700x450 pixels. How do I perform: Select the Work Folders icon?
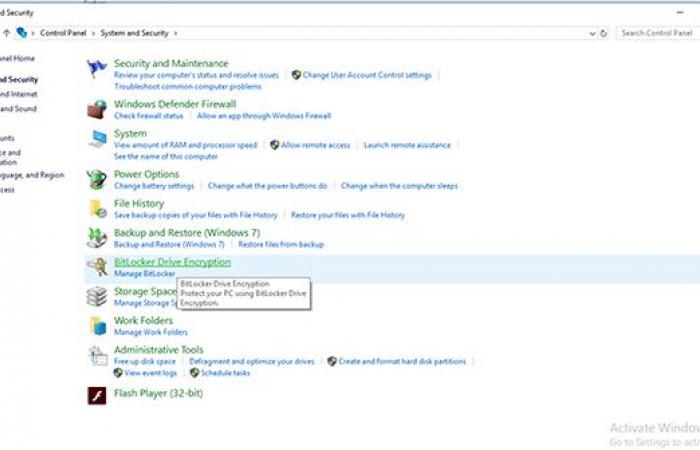pyautogui.click(x=97, y=325)
